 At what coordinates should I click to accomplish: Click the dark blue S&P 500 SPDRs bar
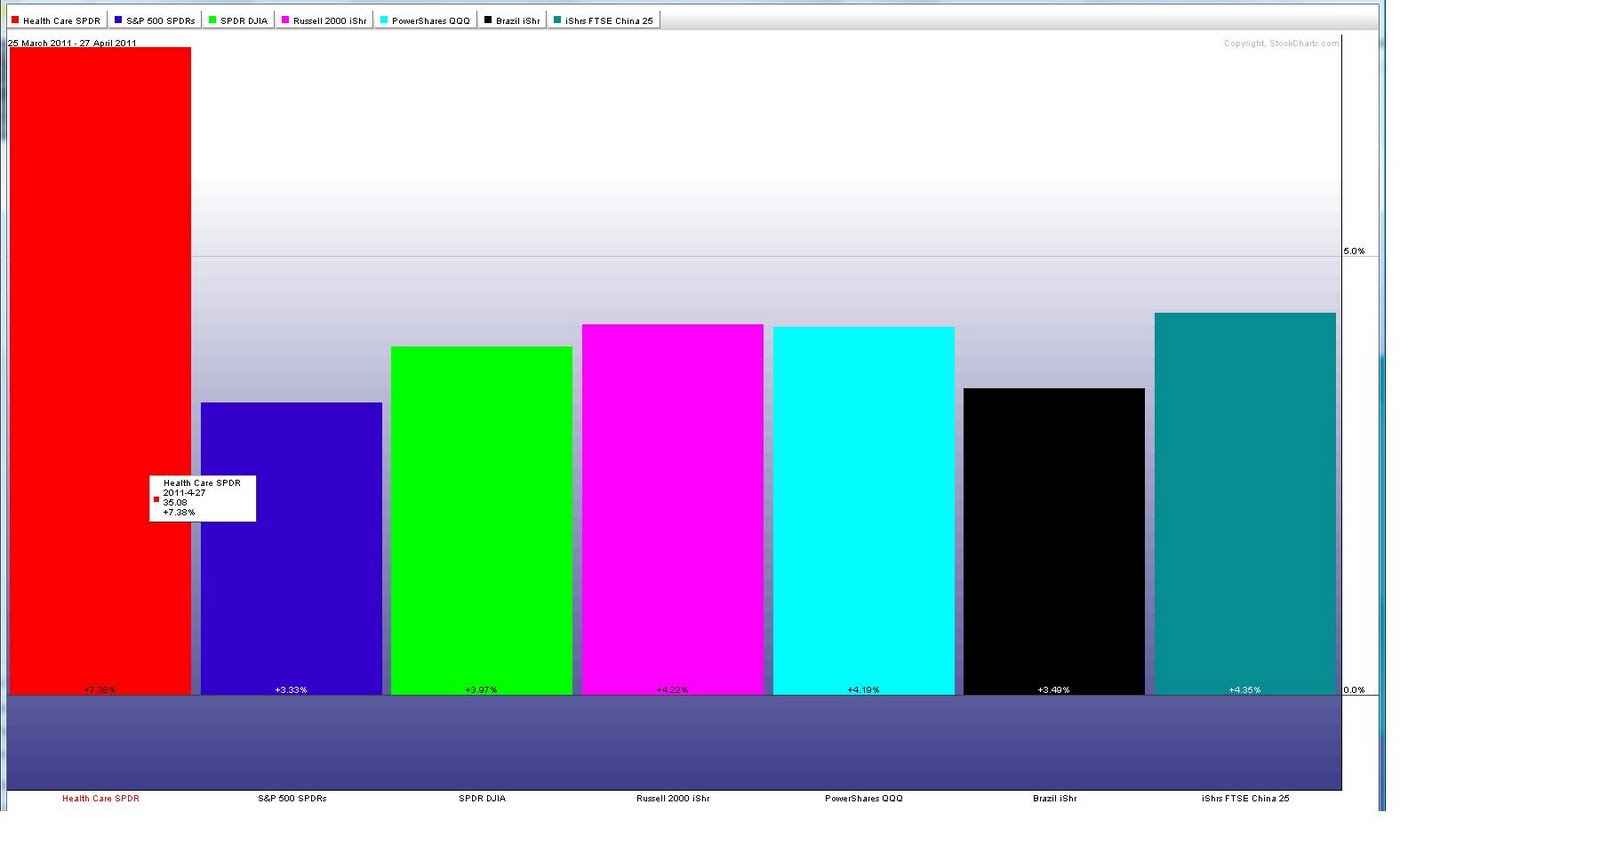coord(291,549)
